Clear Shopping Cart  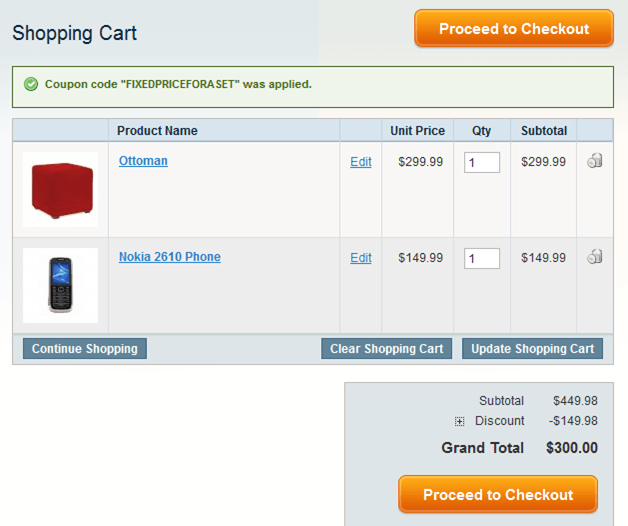387,349
